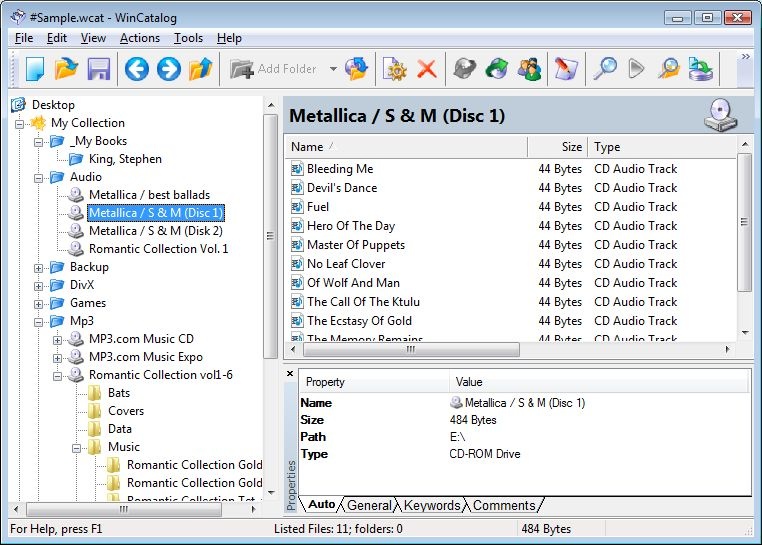
Task: Sort file list by Size column
Action: 557,147
